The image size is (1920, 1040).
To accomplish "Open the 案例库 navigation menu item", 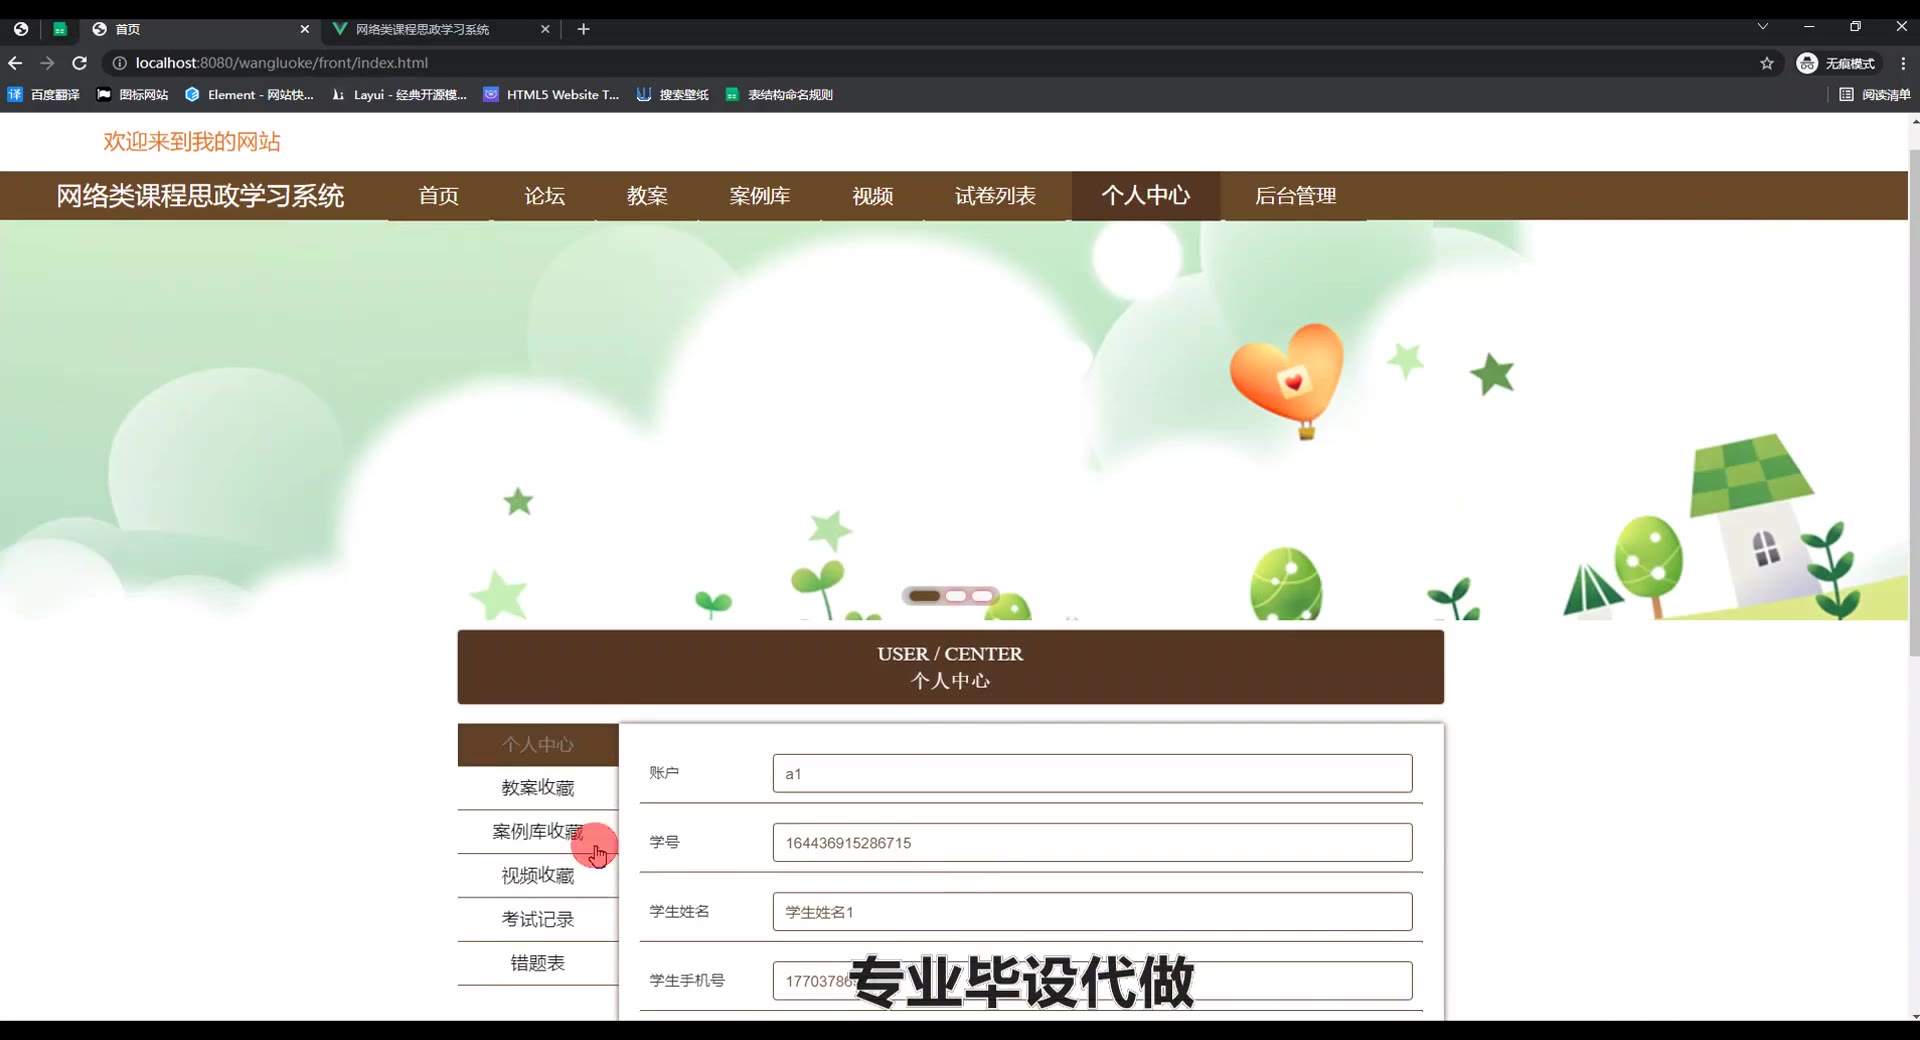I will point(760,196).
